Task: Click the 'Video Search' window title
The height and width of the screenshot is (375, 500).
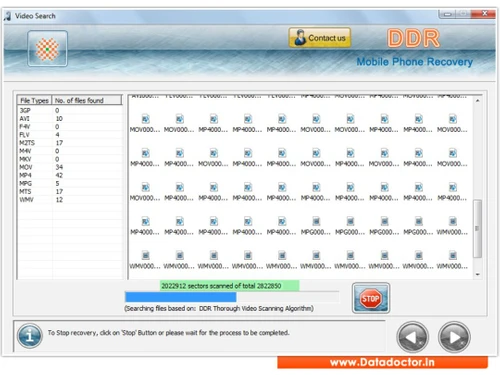Action: tap(35, 16)
